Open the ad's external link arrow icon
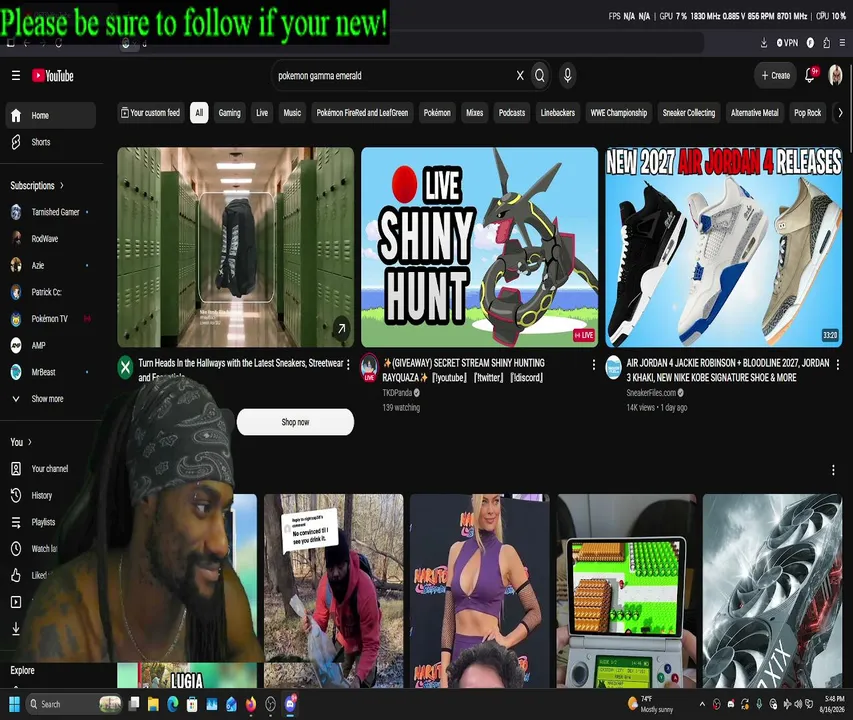The height and width of the screenshot is (720, 853). click(341, 328)
